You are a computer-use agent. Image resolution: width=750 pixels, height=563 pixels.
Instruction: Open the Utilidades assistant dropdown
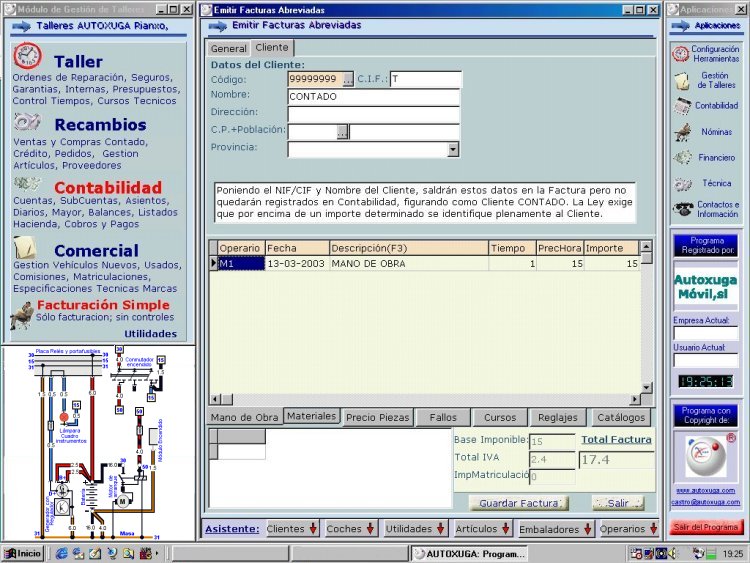[415, 529]
